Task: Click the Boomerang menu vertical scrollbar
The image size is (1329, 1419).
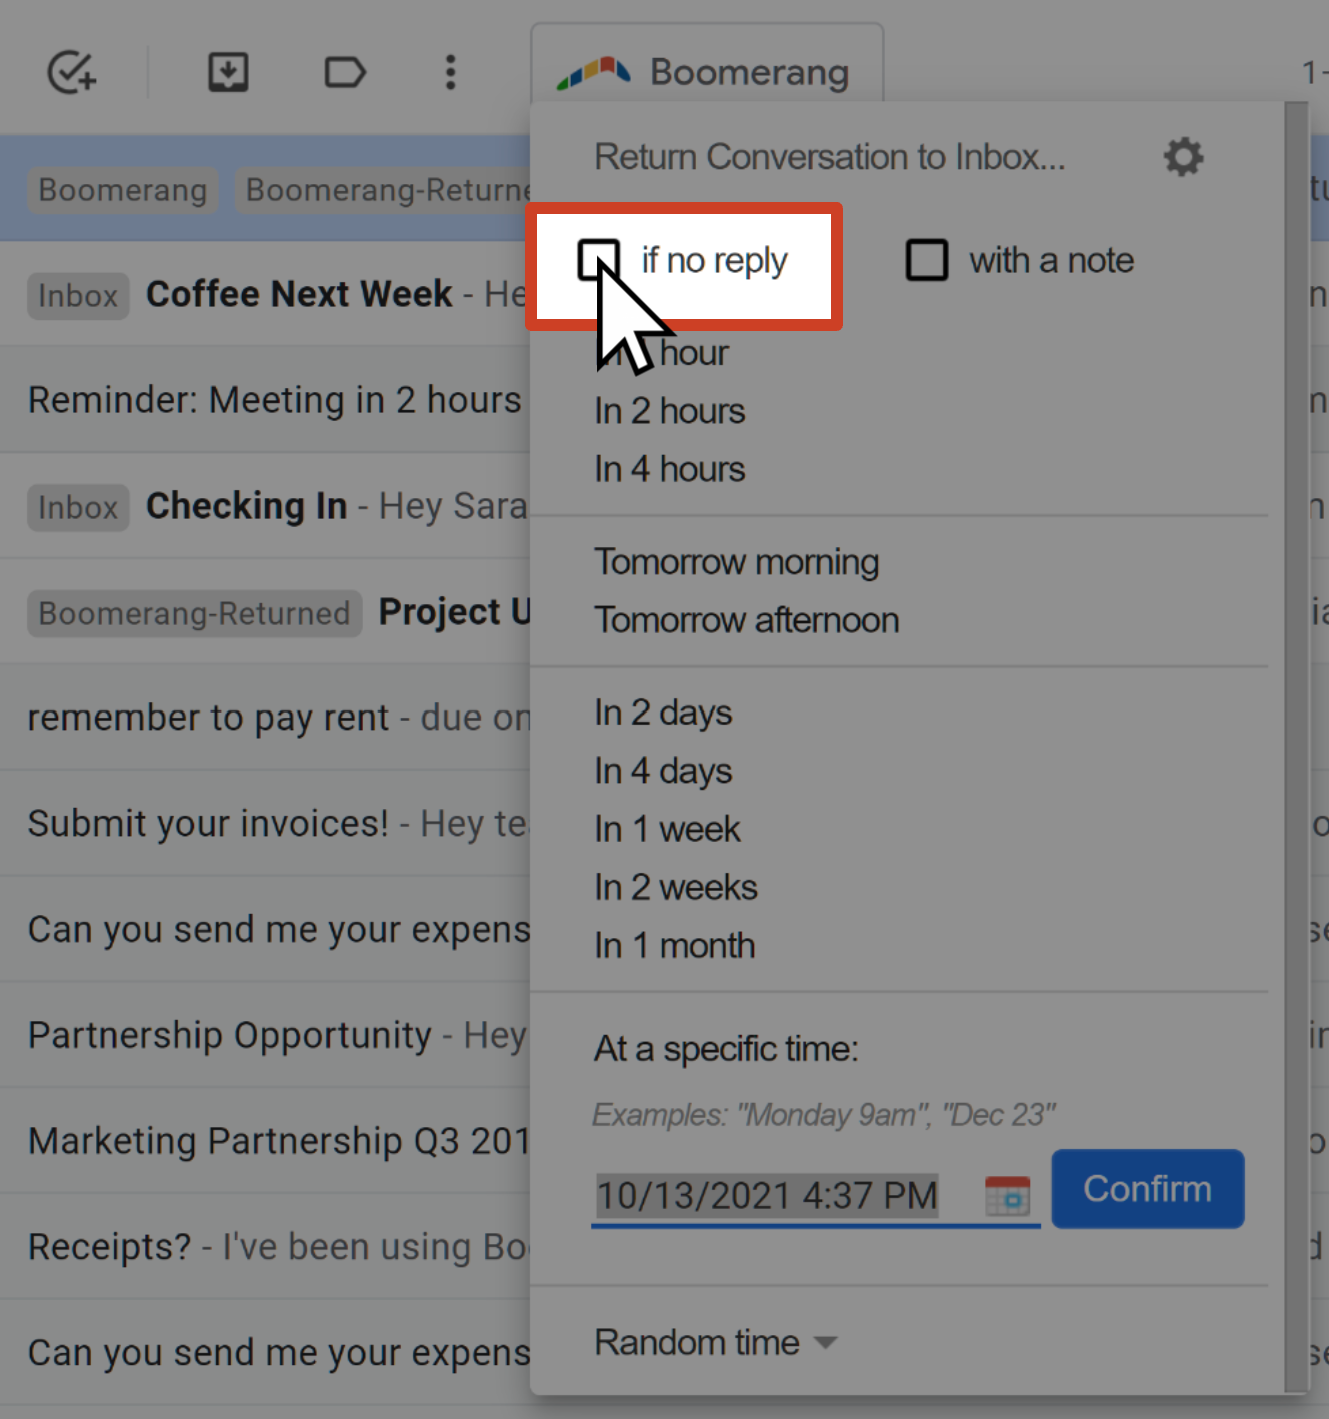Action: coord(1297,745)
